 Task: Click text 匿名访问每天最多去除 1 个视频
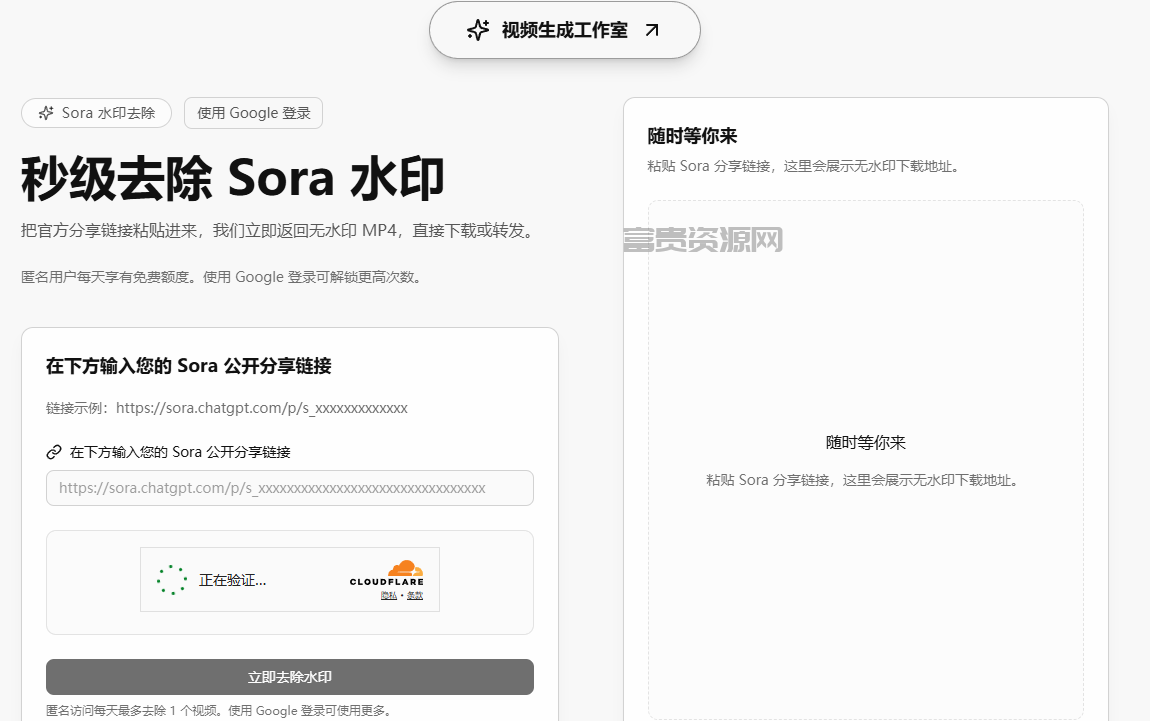(132, 710)
